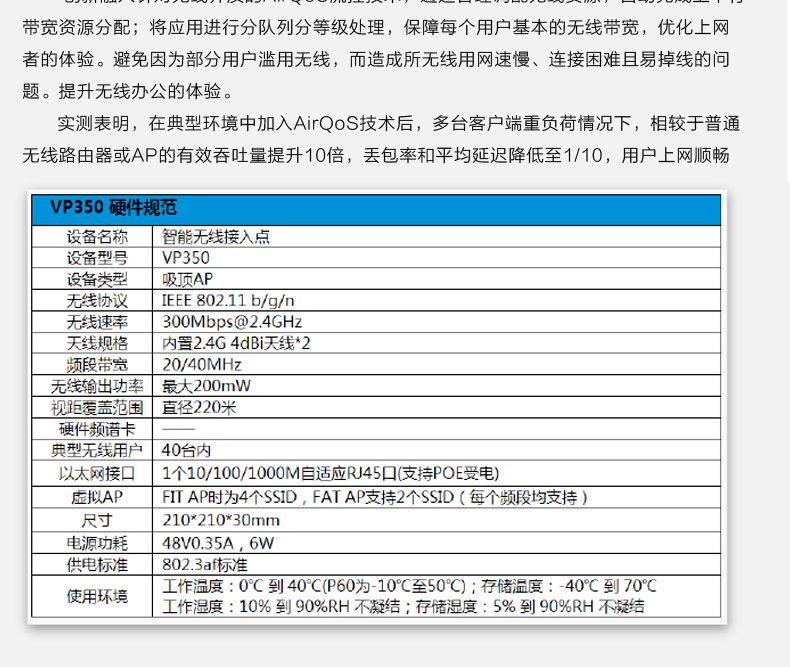The image size is (790, 667).
Task: Click the line starting 无线路由器或AP的有效吞吐量
Action: click(x=376, y=155)
